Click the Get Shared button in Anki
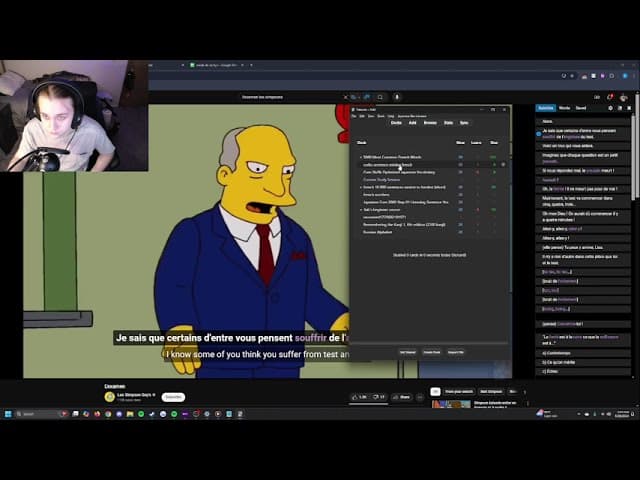The width and height of the screenshot is (640, 480). 408,352
